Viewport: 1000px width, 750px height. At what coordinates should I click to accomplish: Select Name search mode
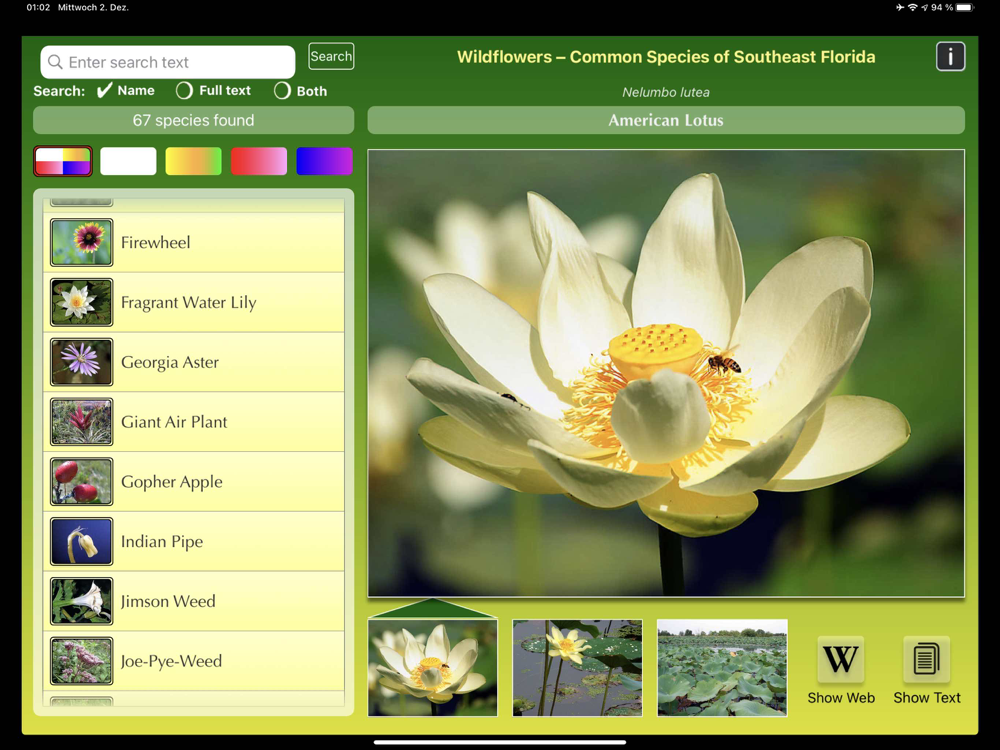[126, 91]
